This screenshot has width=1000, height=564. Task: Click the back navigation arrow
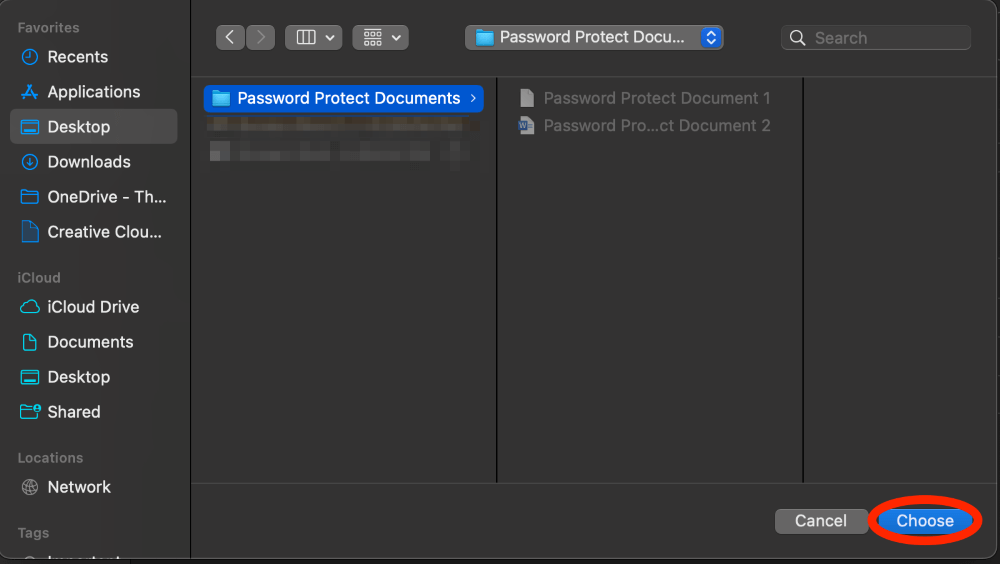[231, 37]
